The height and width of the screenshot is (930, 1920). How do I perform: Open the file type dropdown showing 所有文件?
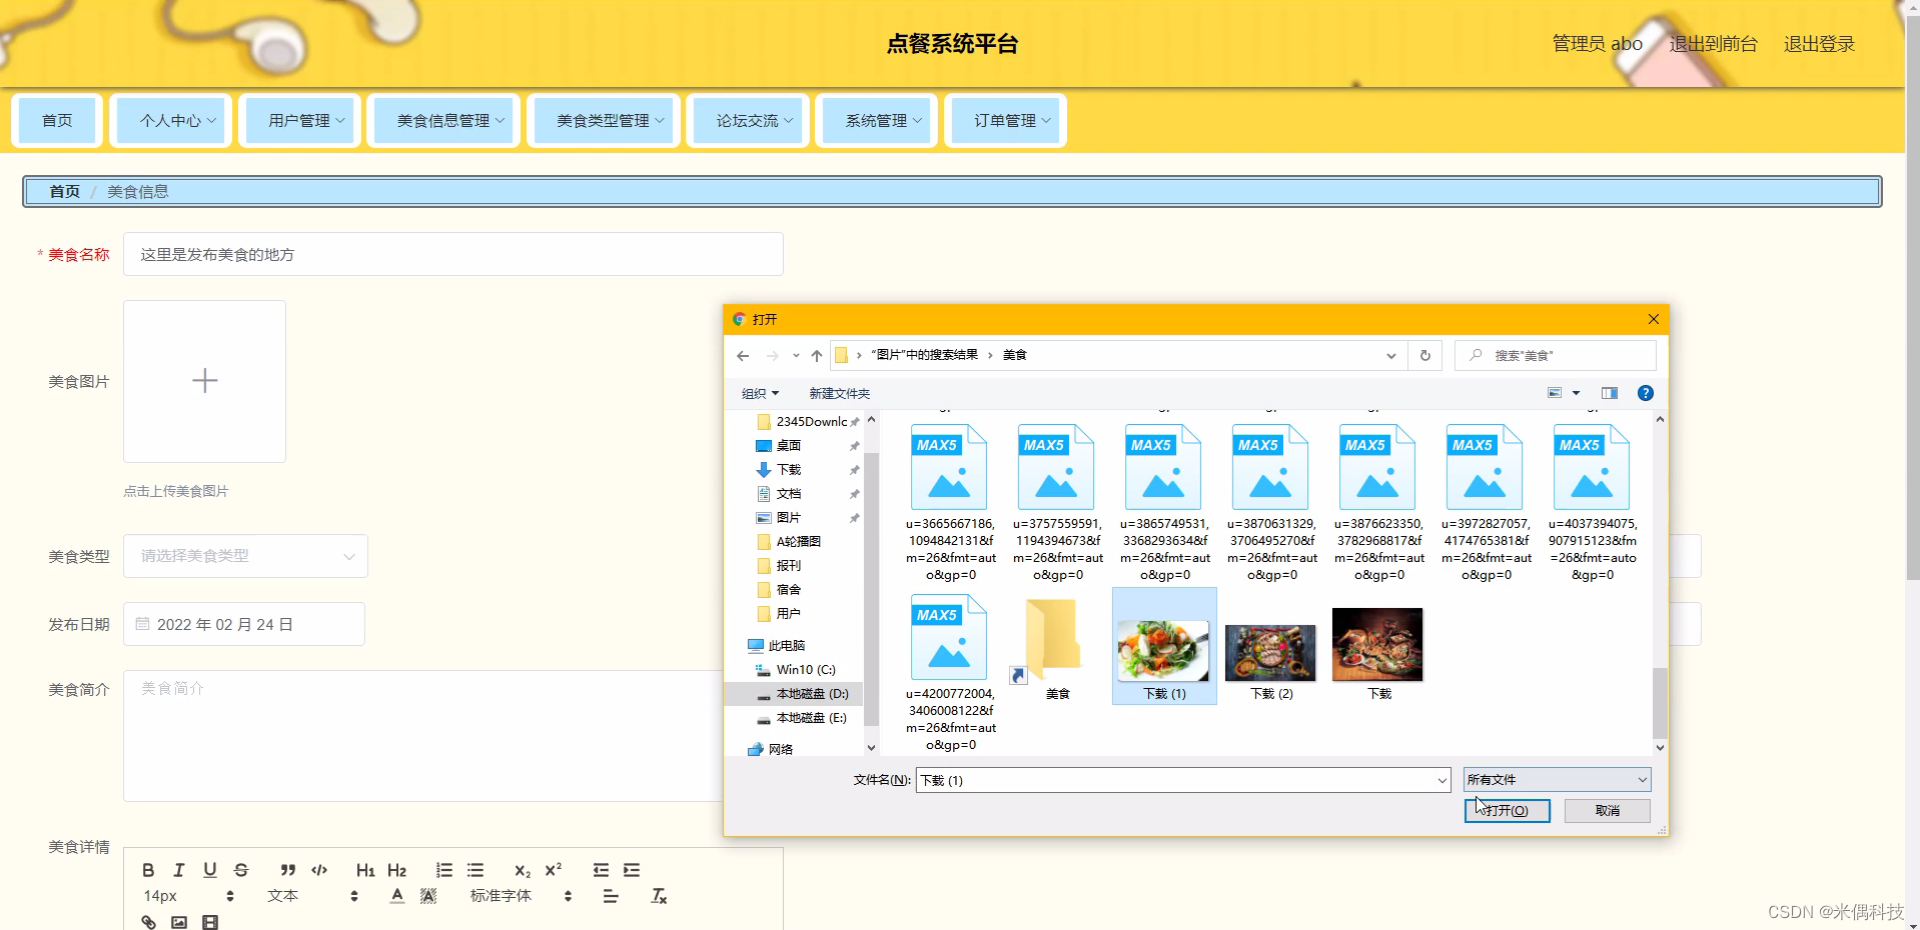pyautogui.click(x=1555, y=780)
